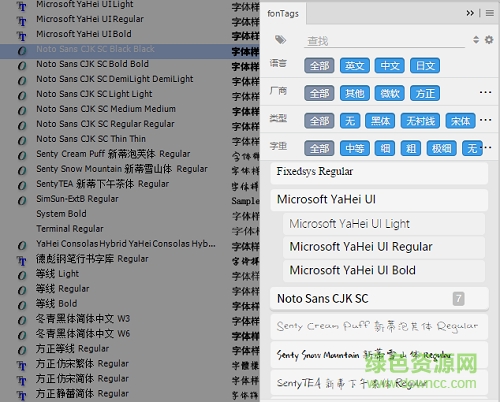The image size is (500, 402).
Task: Select Senty Snow Mountain in fonTags list
Action: pyautogui.click(x=379, y=355)
